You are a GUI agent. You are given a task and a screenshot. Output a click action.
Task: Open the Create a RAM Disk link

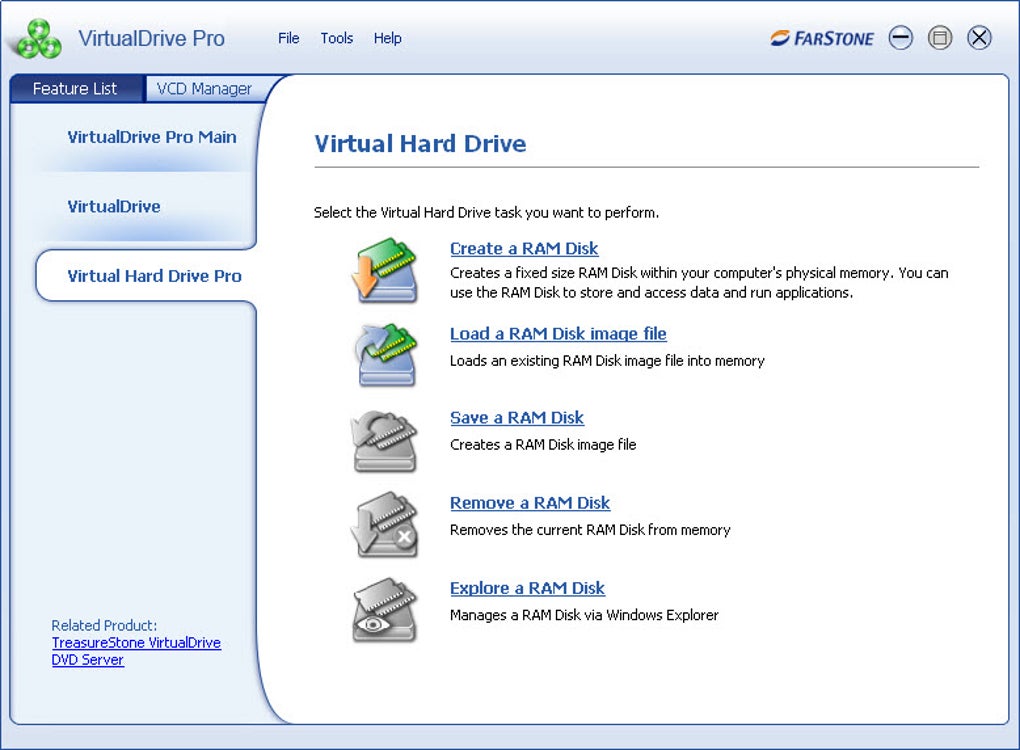pos(524,248)
